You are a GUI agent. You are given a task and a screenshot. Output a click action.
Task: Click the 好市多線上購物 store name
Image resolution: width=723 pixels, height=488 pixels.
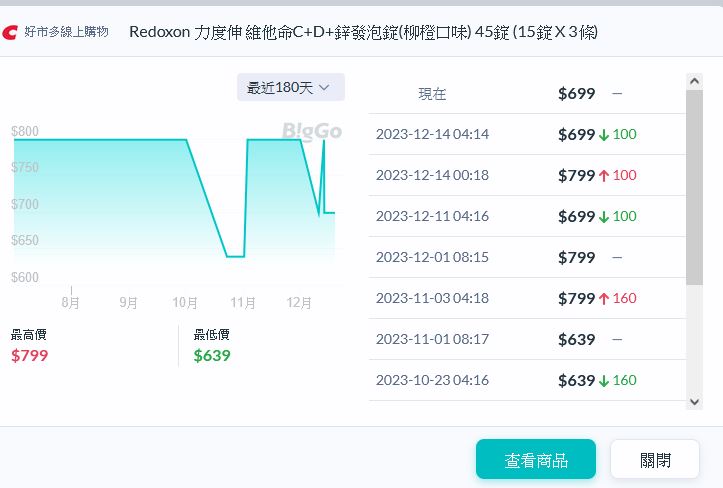coord(66,32)
